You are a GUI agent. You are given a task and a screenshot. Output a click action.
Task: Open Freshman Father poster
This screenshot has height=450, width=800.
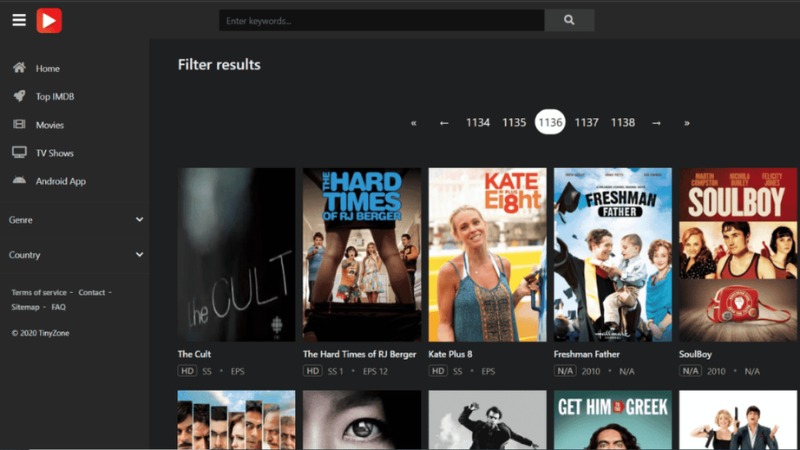click(613, 255)
